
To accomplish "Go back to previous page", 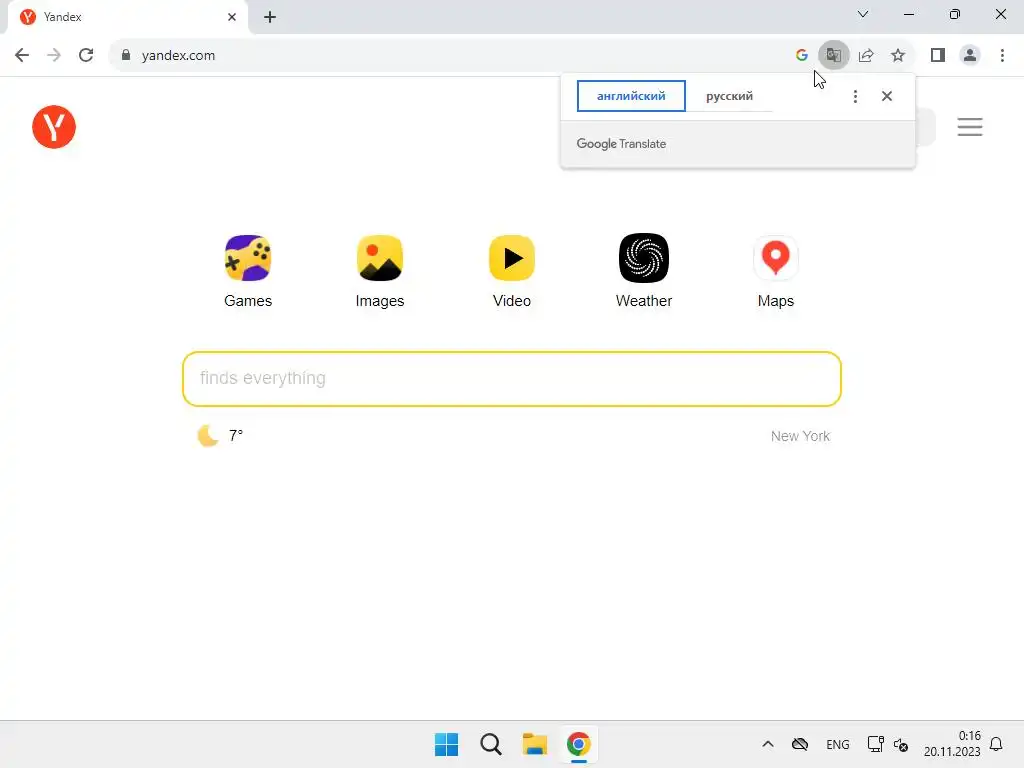I will 22,55.
